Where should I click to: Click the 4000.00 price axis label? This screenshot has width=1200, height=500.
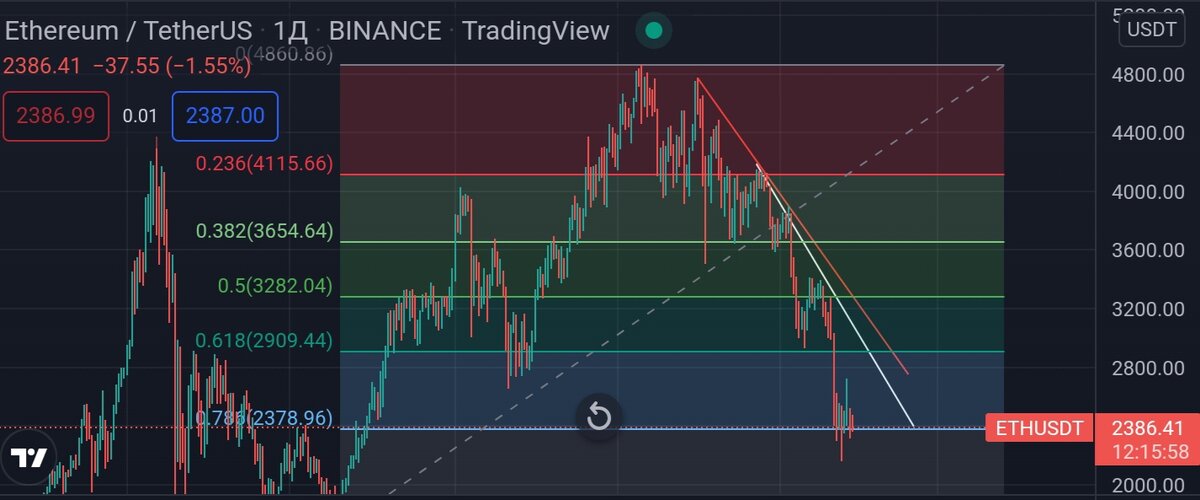coord(1146,192)
